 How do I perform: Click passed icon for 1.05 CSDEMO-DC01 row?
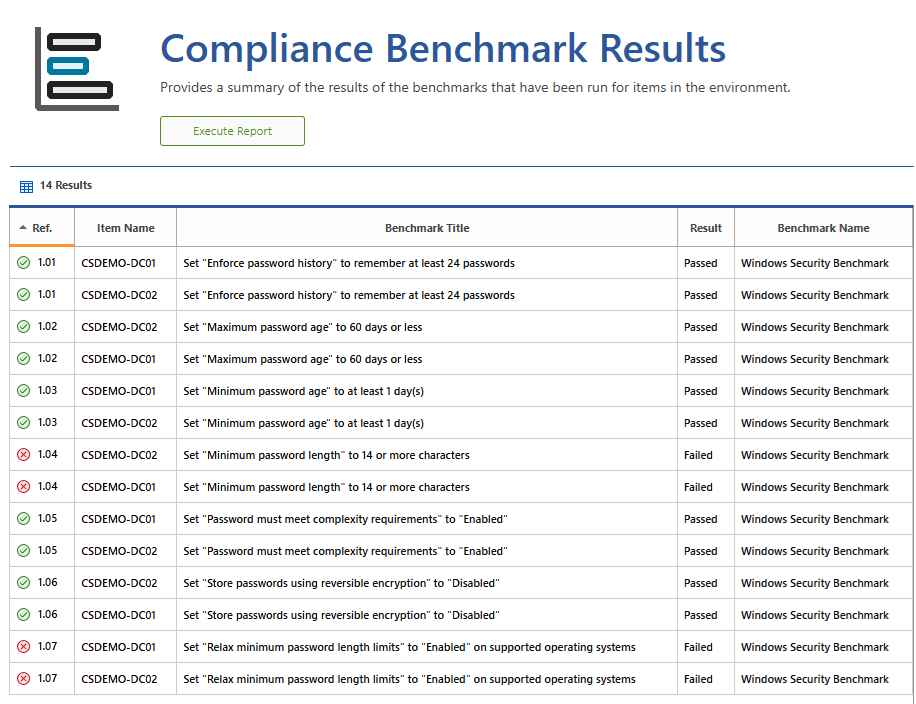coord(23,519)
